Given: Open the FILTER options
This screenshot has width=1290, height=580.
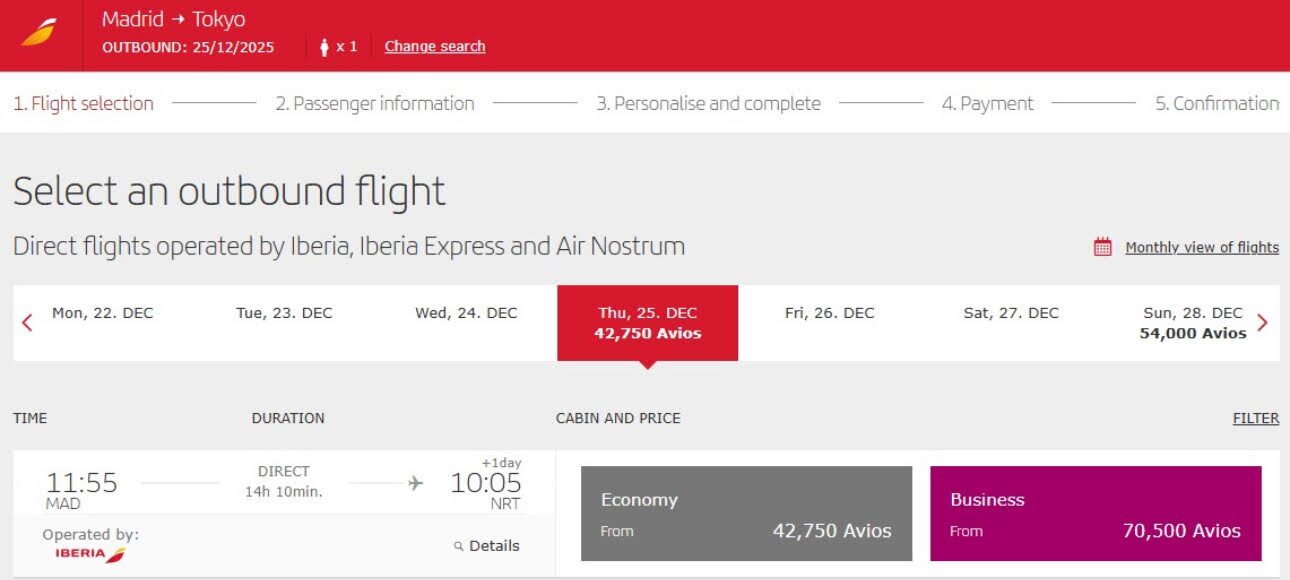Looking at the screenshot, I should (x=1256, y=418).
